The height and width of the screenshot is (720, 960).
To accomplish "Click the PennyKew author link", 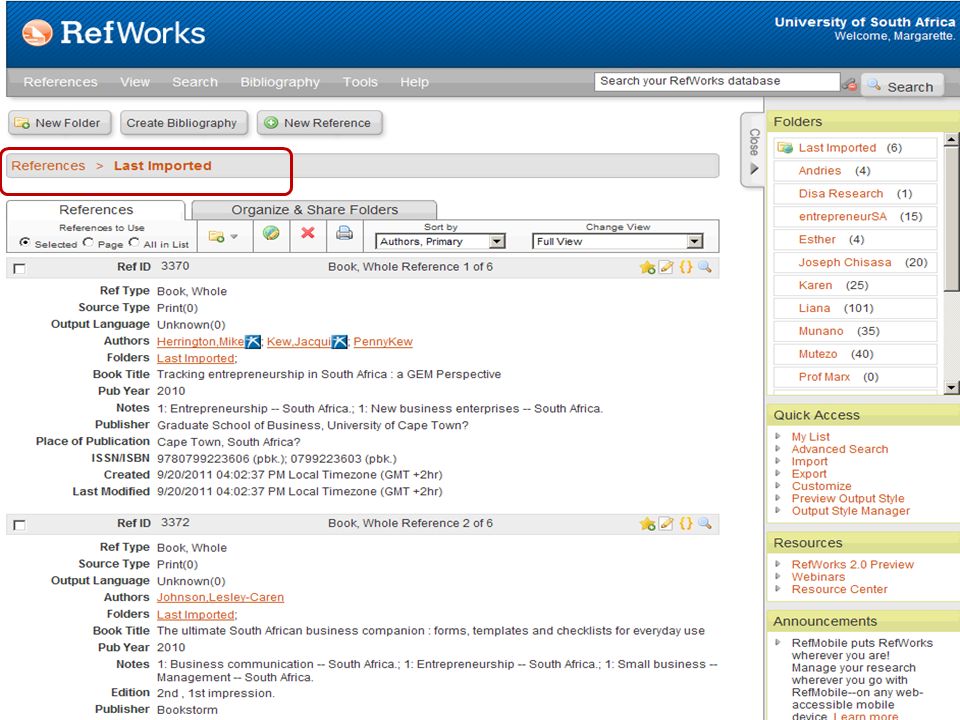I will [x=383, y=342].
